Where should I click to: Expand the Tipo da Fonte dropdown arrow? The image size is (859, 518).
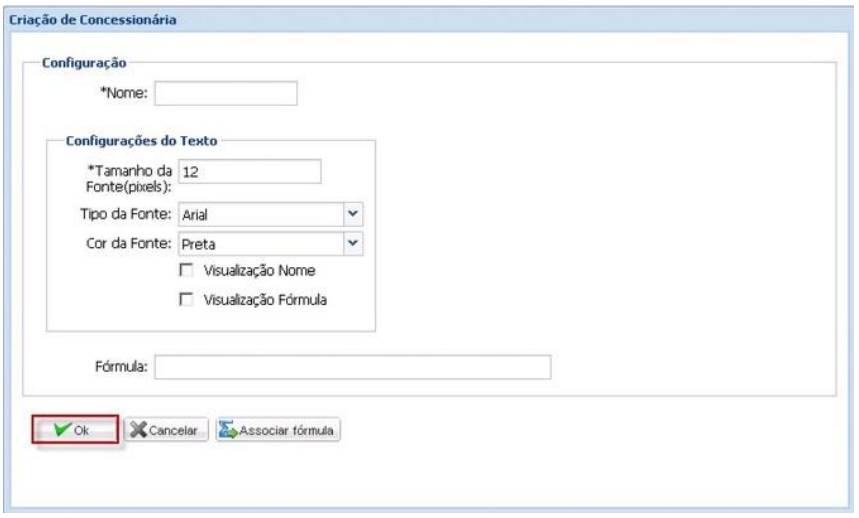(x=351, y=214)
